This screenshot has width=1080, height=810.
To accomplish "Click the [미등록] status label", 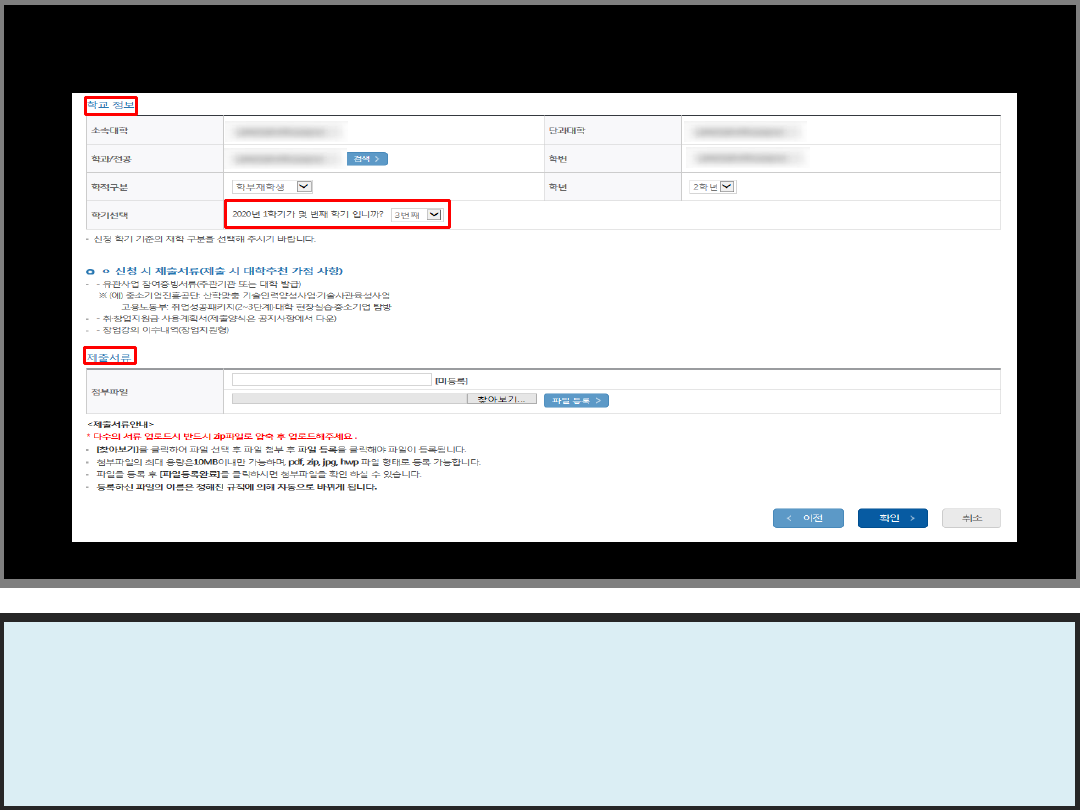I will [452, 381].
